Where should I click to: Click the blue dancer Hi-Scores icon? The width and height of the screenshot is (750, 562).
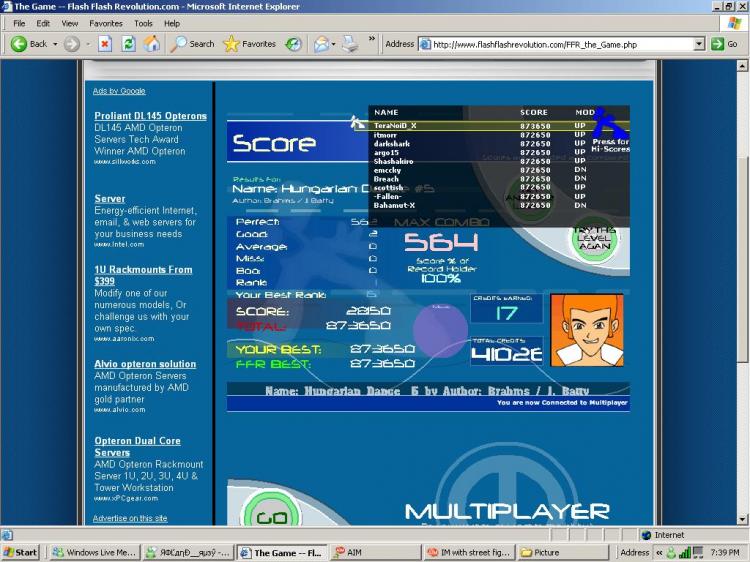click(609, 123)
